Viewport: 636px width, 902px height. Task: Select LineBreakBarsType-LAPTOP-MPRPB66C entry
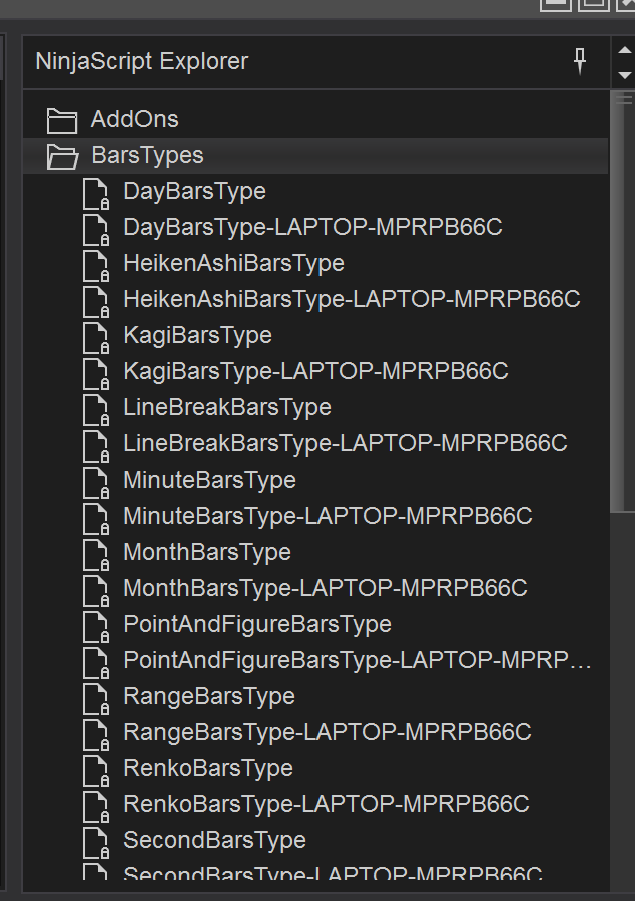345,444
